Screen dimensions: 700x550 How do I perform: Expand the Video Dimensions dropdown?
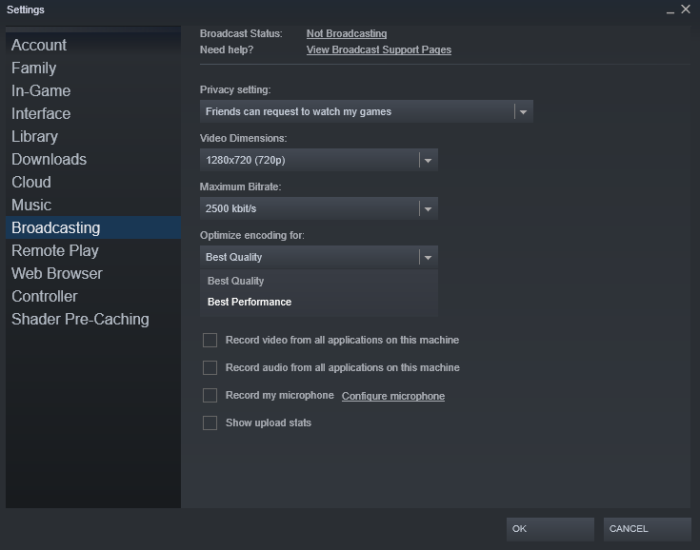[319, 160]
